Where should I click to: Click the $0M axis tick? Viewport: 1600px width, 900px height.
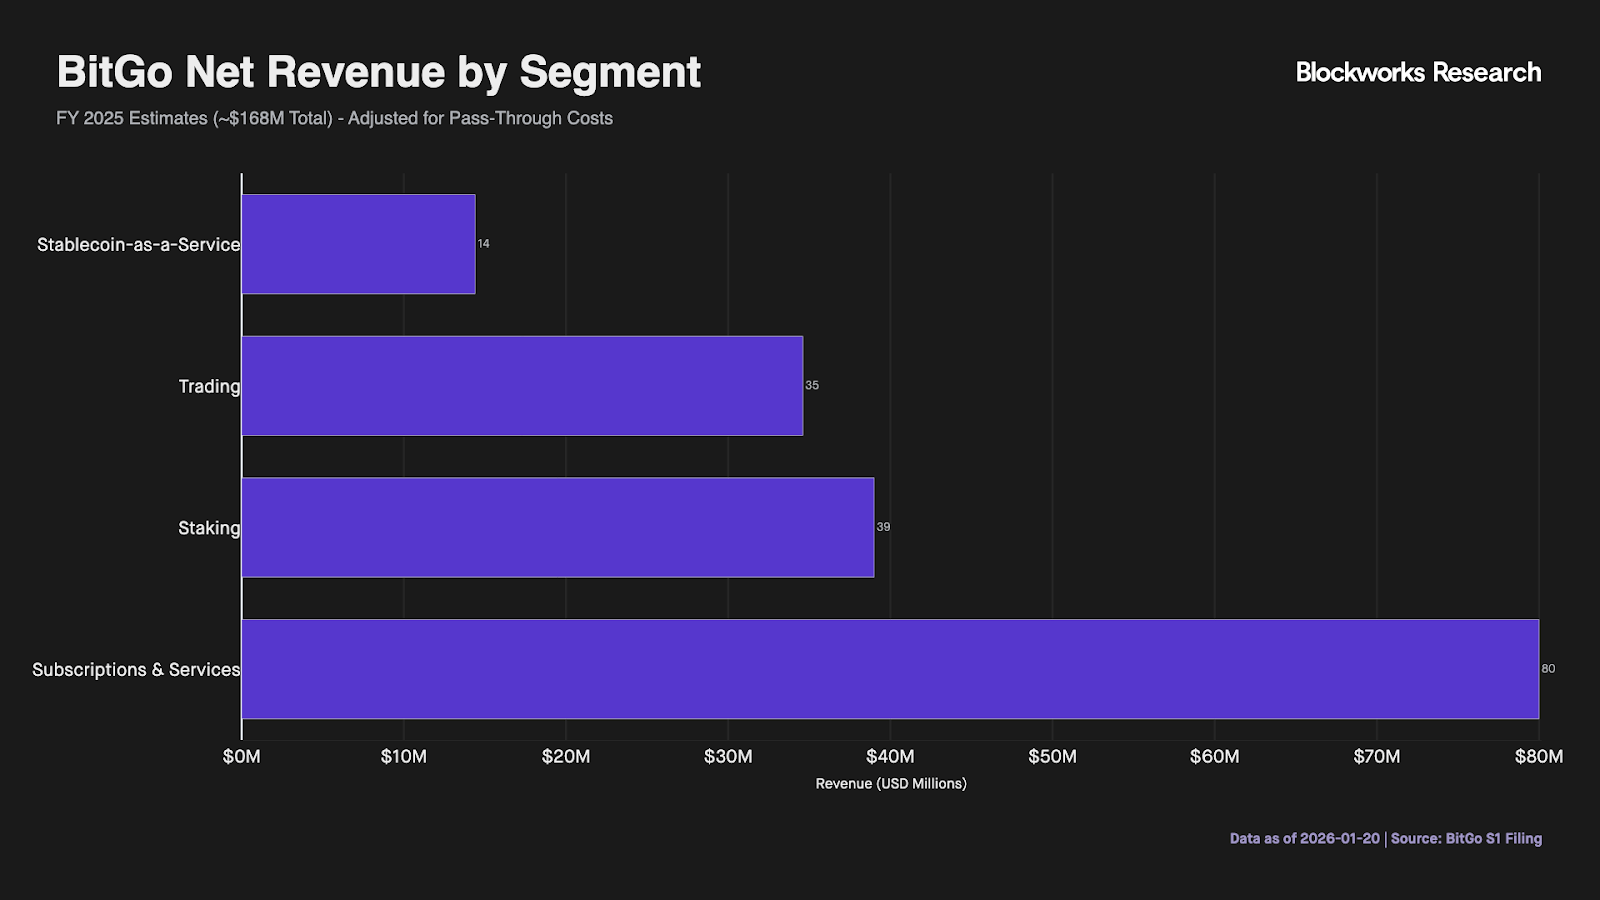(x=242, y=756)
